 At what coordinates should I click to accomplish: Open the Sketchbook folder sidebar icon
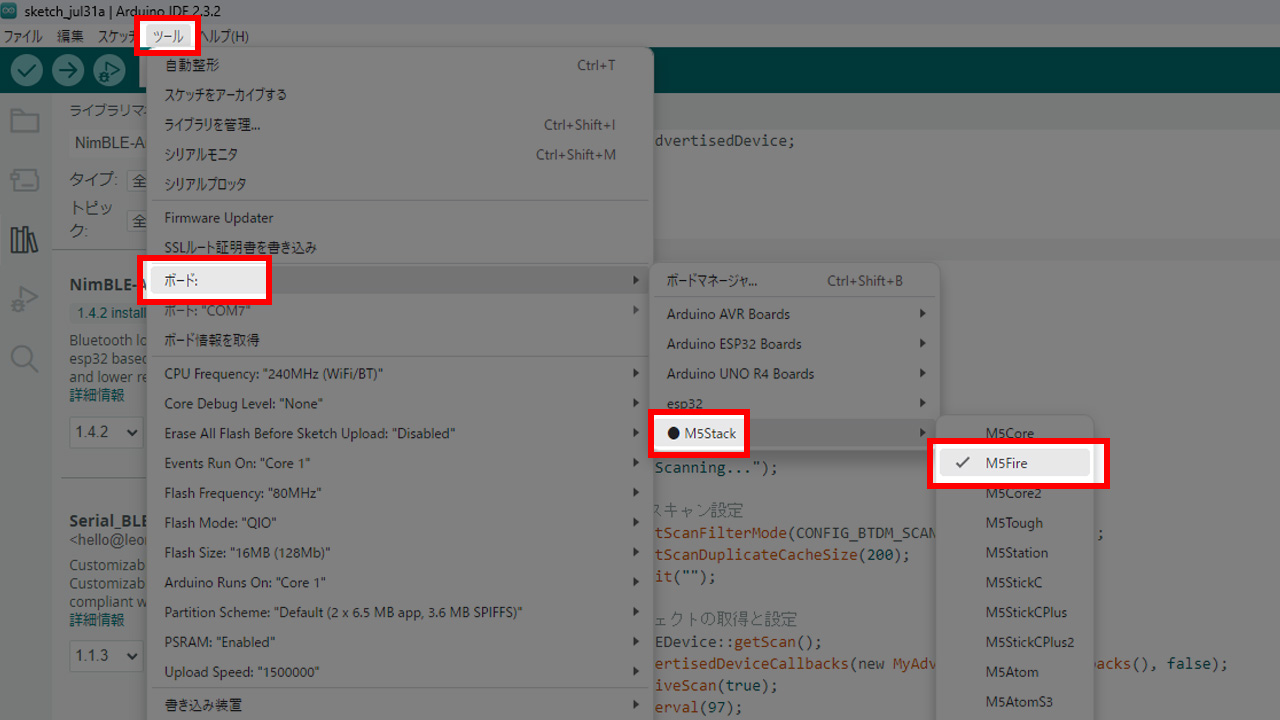(x=24, y=122)
